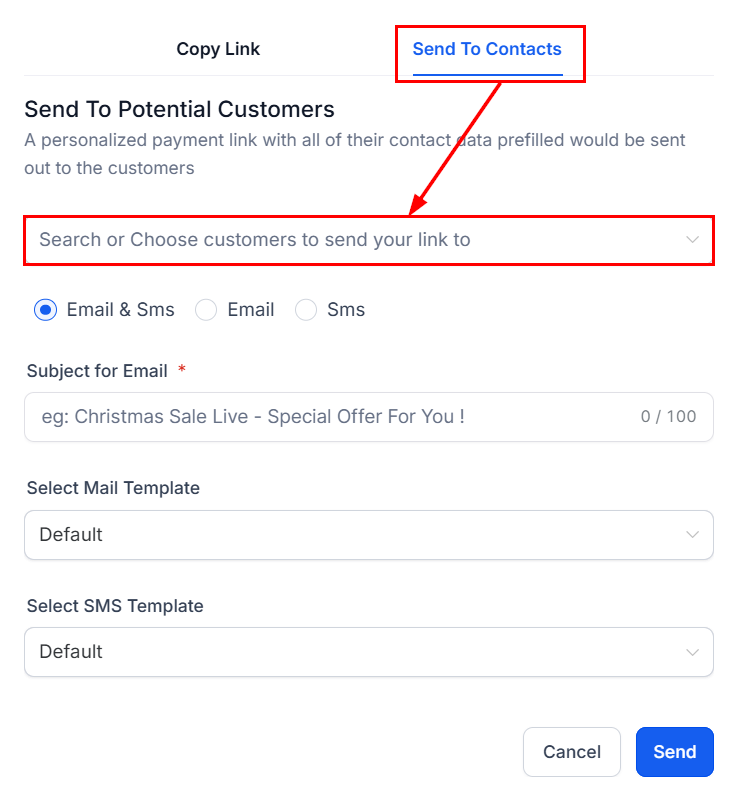739x798 pixels.
Task: Choose the Email only radio button
Action: [x=206, y=310]
